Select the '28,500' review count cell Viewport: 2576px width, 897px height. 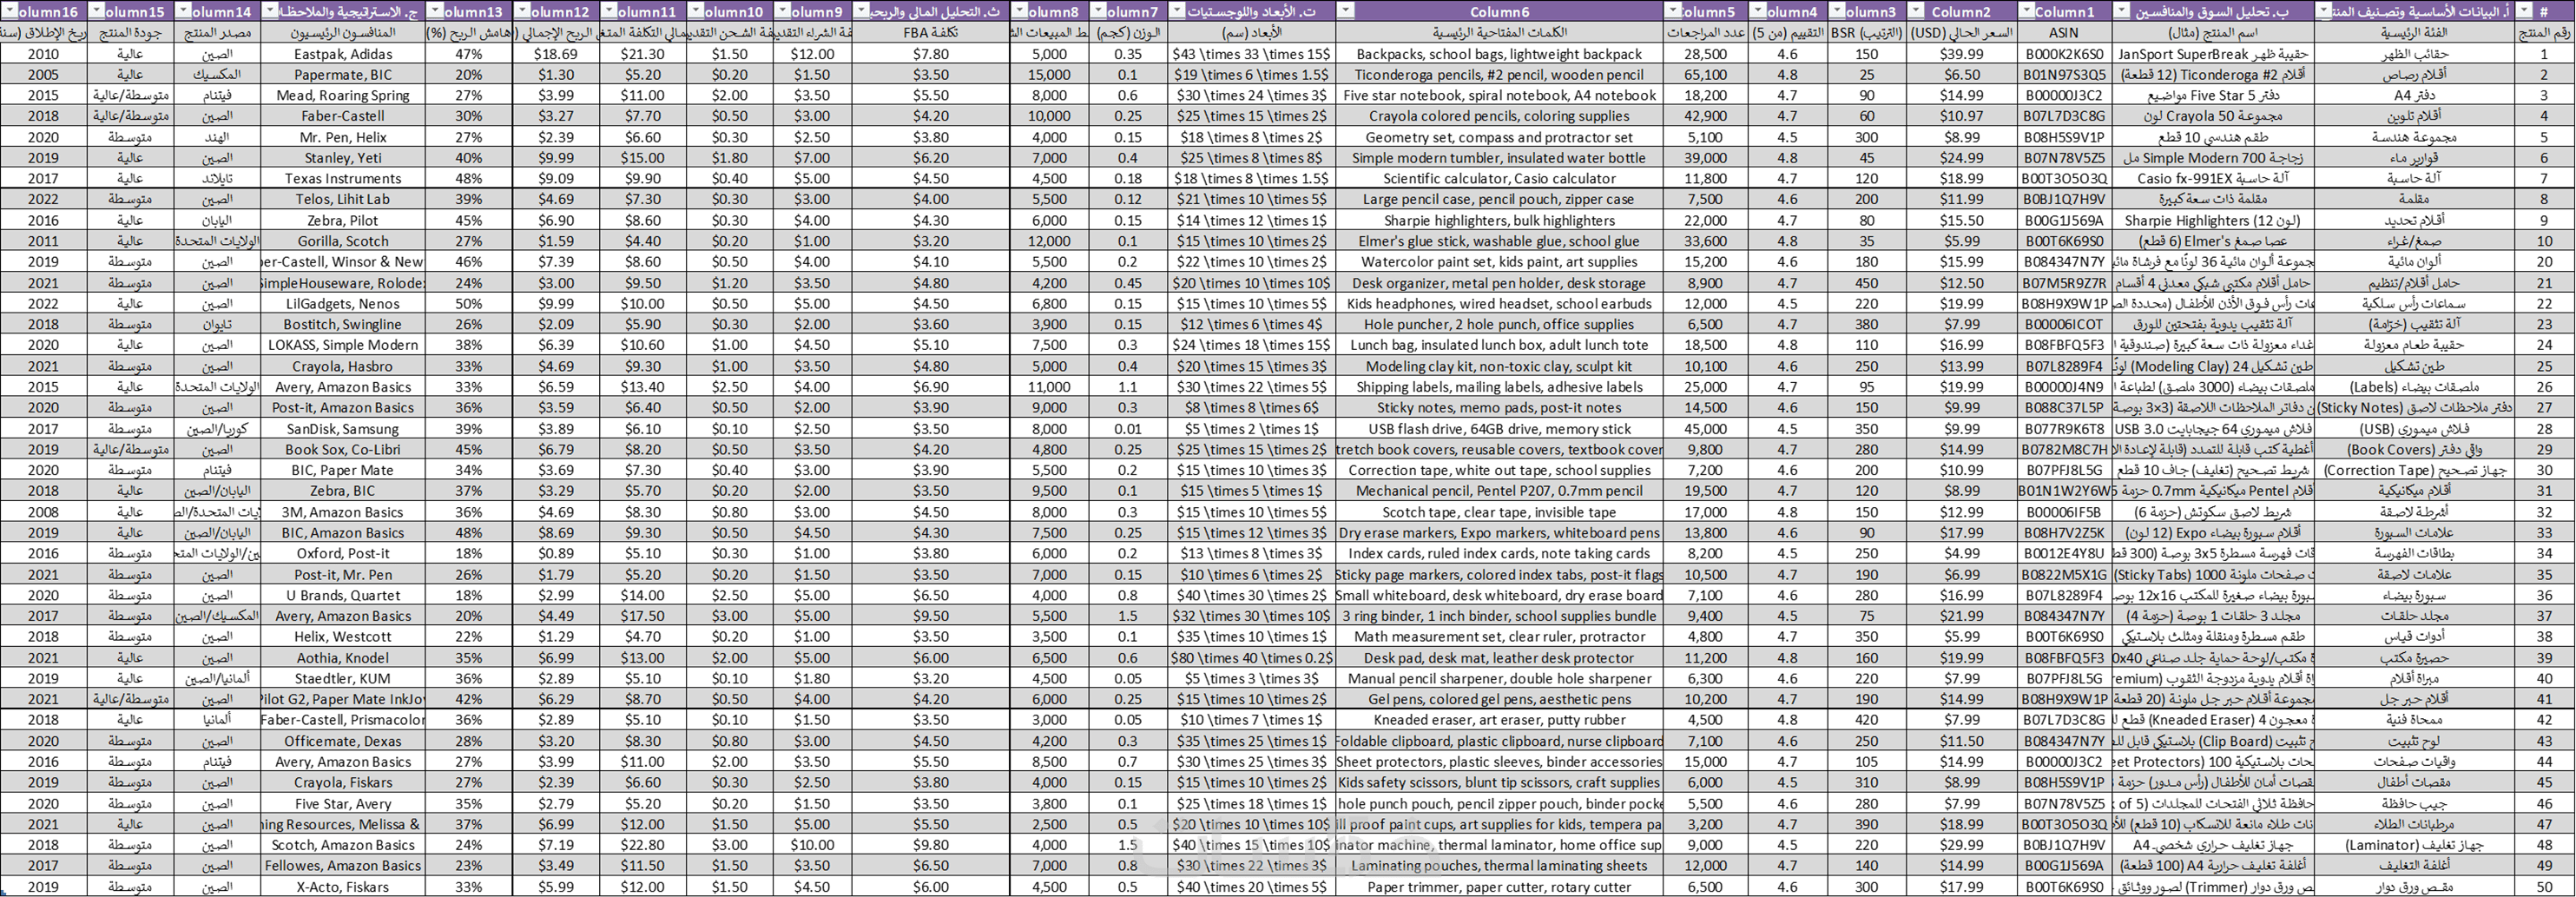[1705, 54]
